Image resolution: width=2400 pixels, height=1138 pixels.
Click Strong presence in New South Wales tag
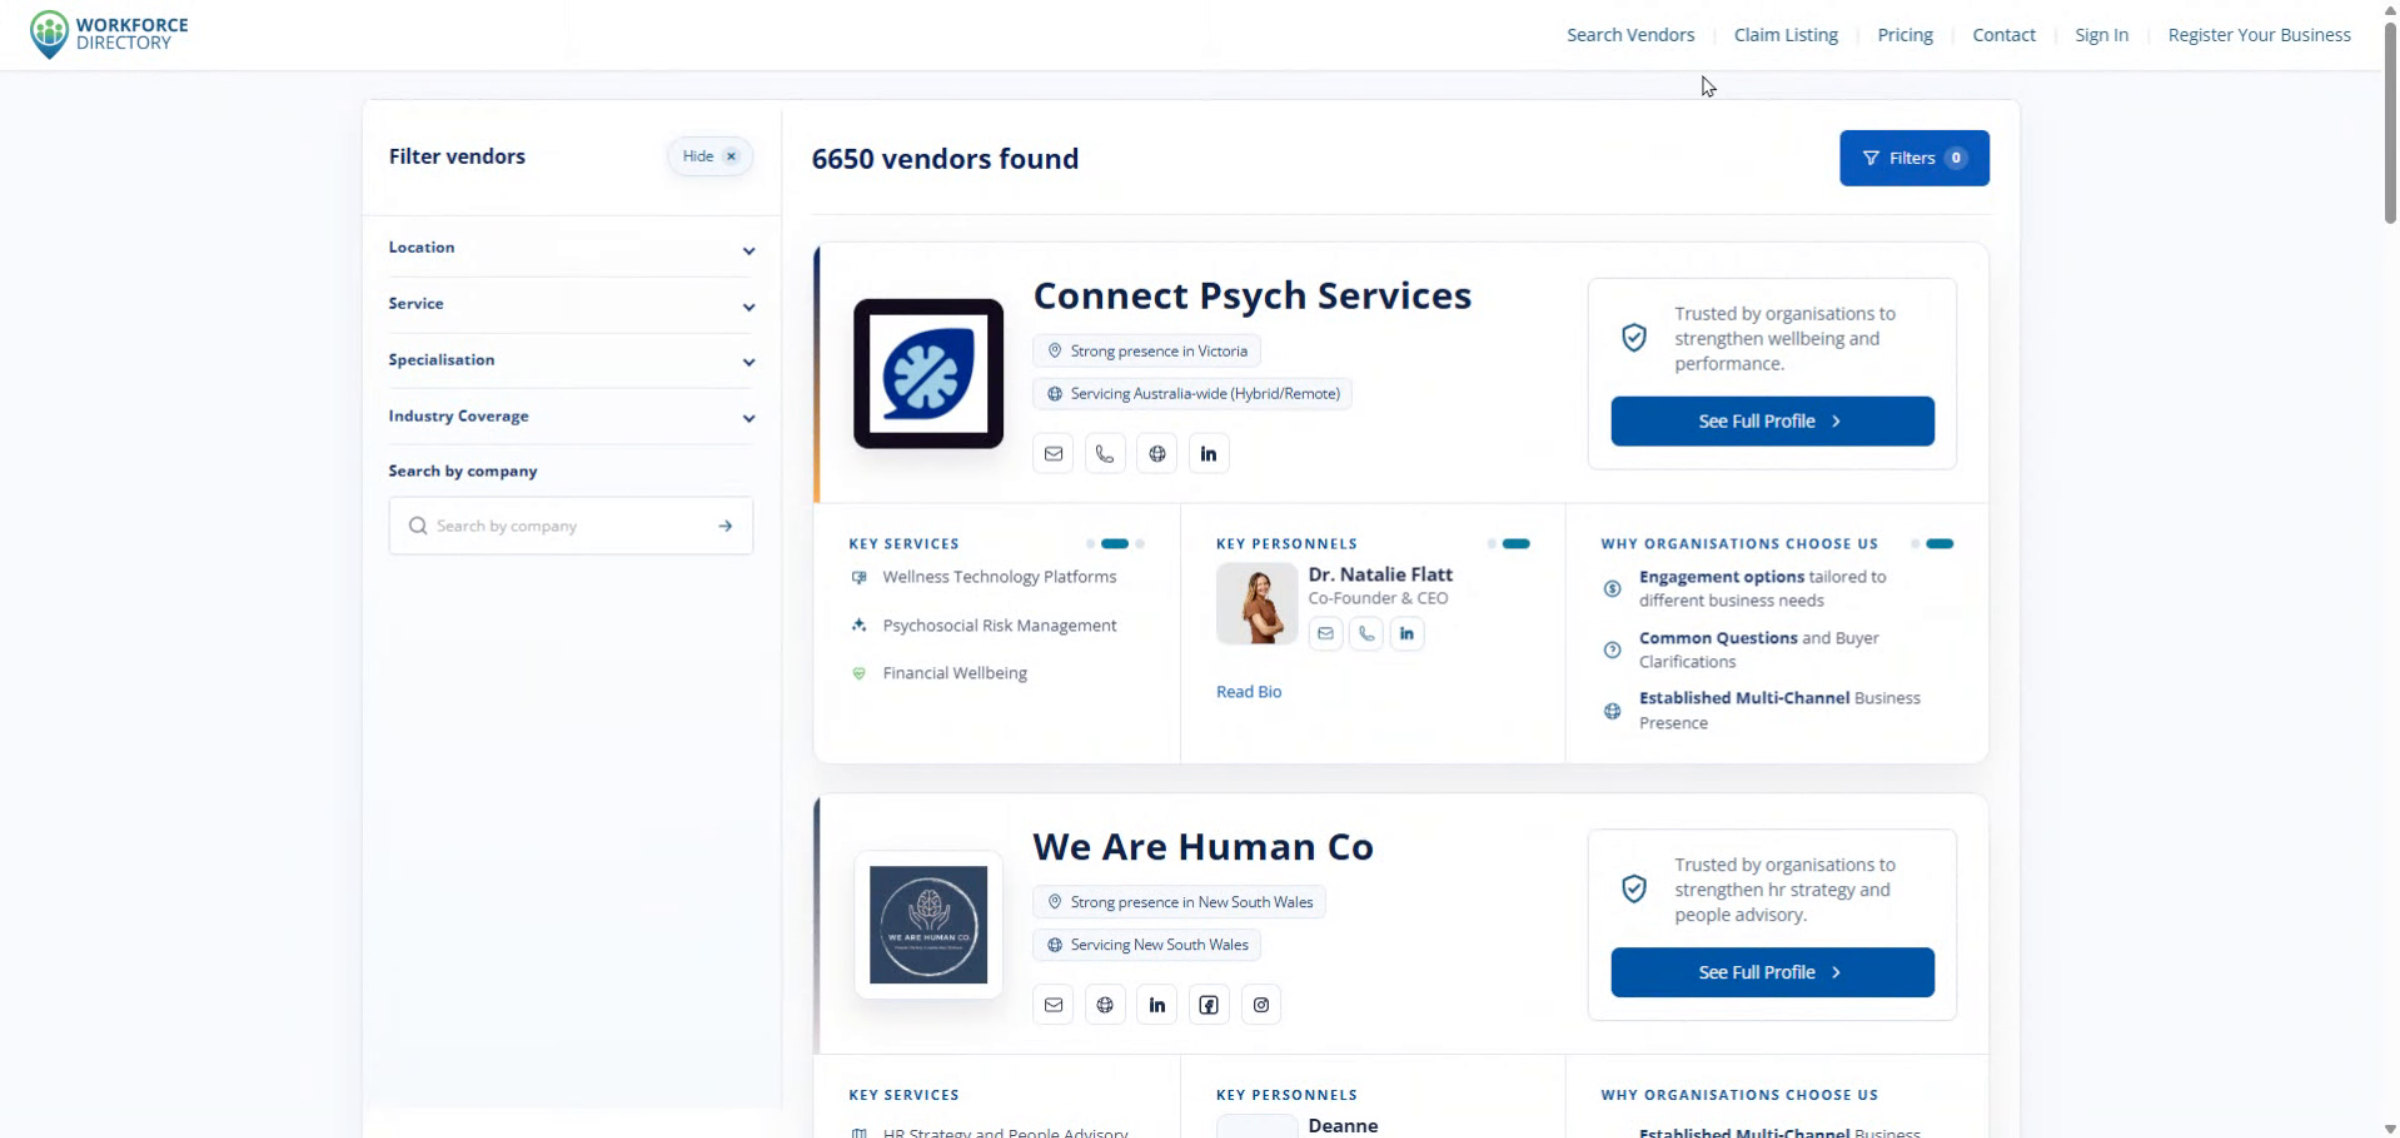pos(1179,902)
